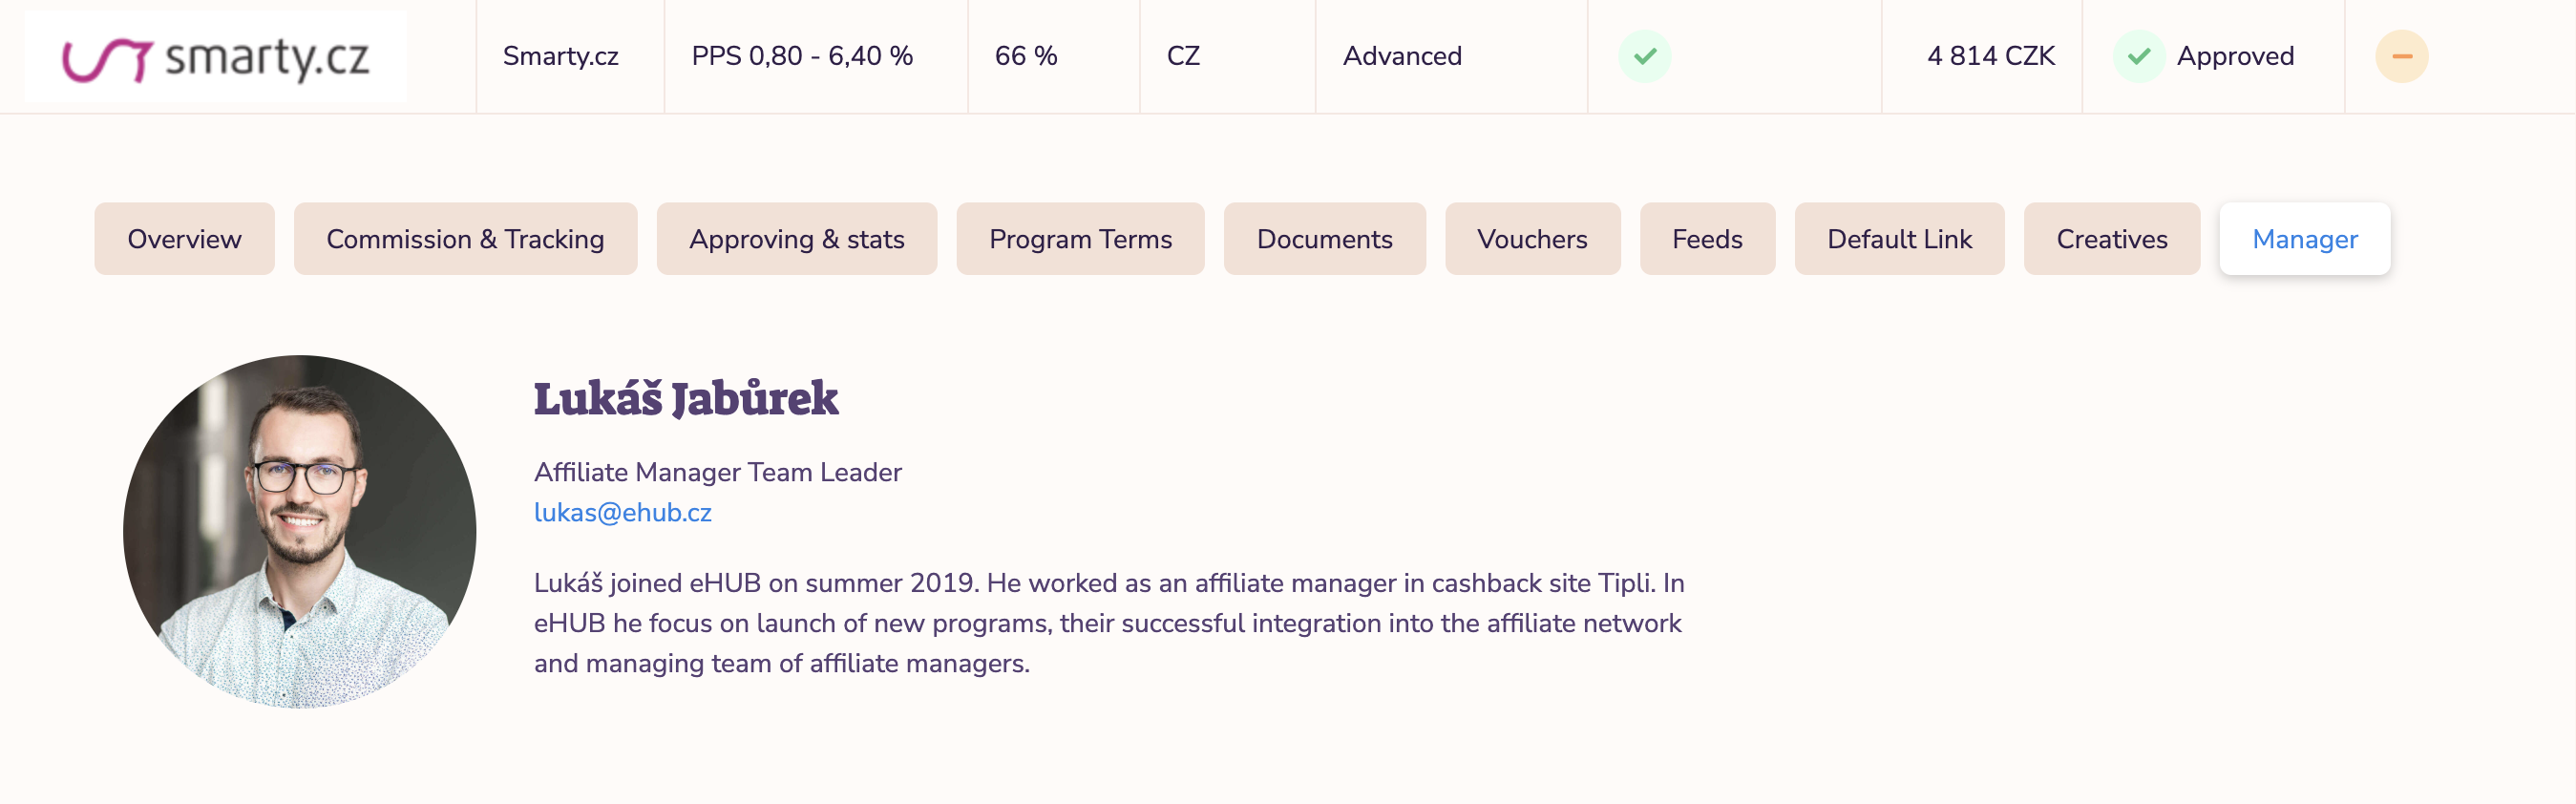Go to the Documents tab

tap(1324, 239)
